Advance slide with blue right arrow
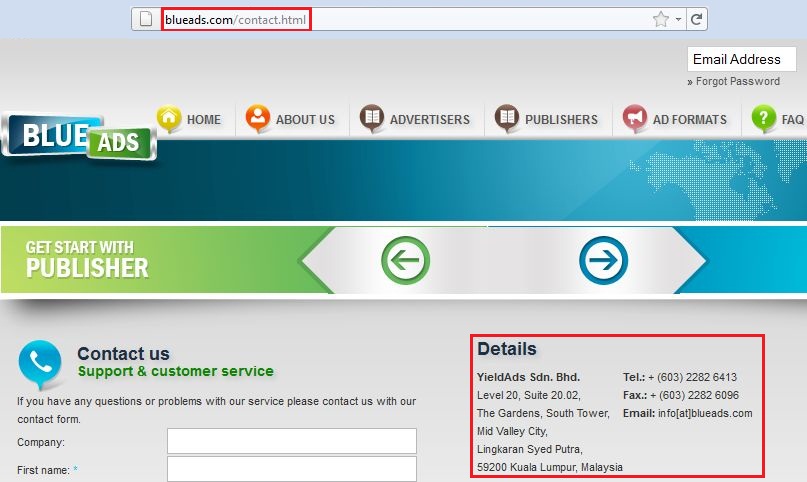Image resolution: width=807 pixels, height=482 pixels. (x=603, y=260)
